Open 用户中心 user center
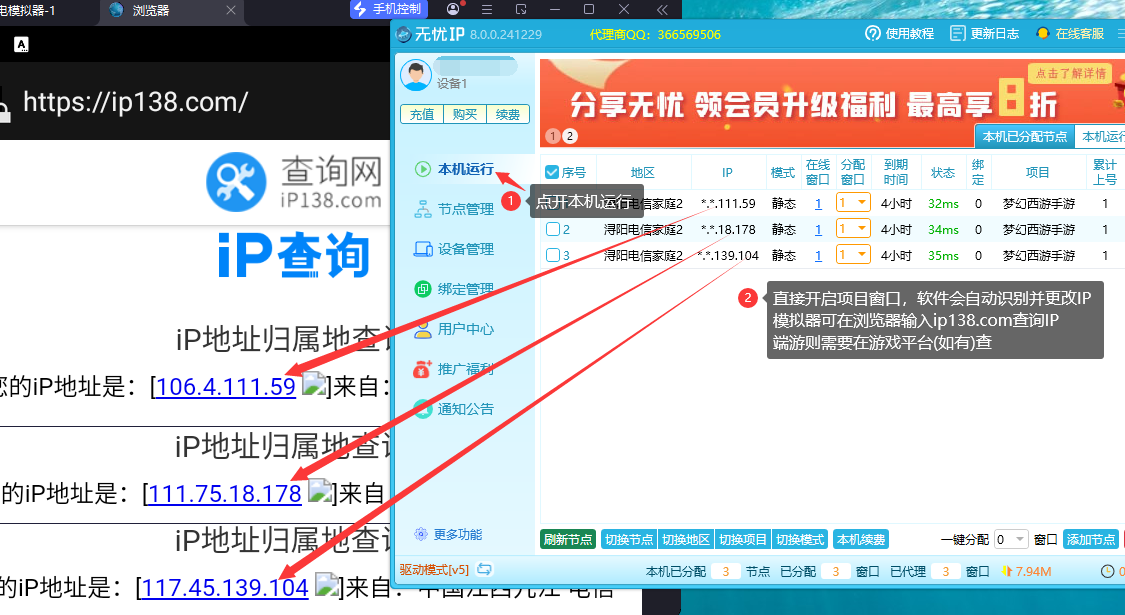Screen dimensions: 1125x615 (454, 329)
